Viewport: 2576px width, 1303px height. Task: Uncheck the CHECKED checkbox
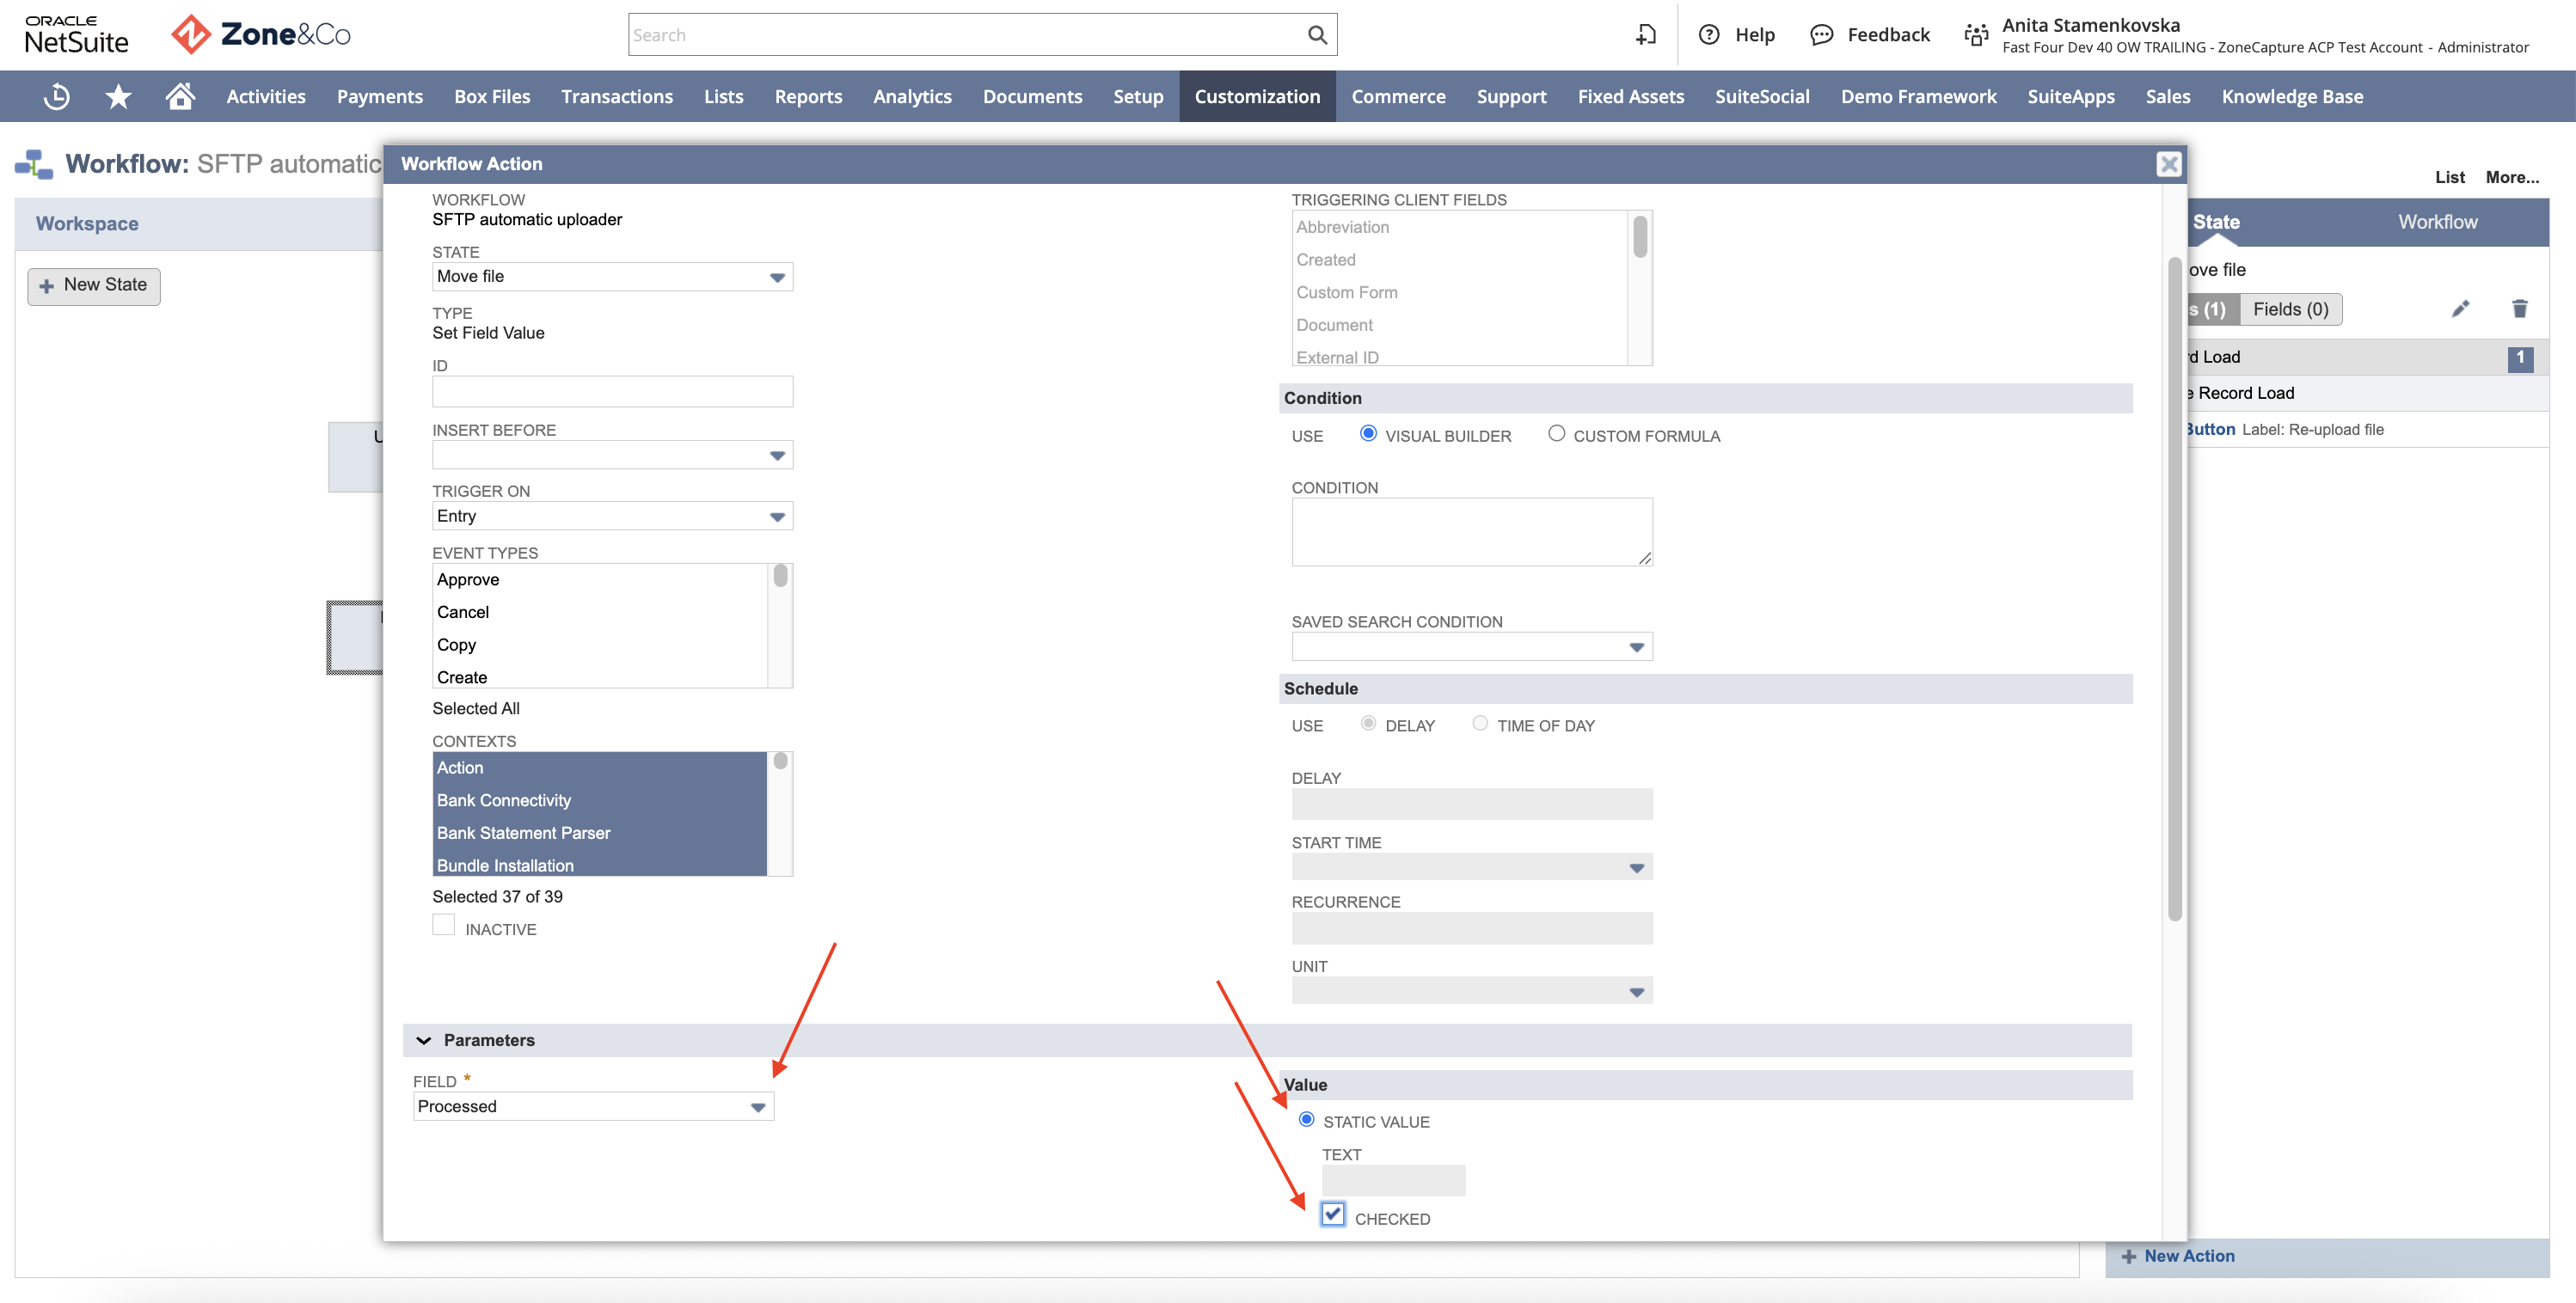[1332, 1214]
